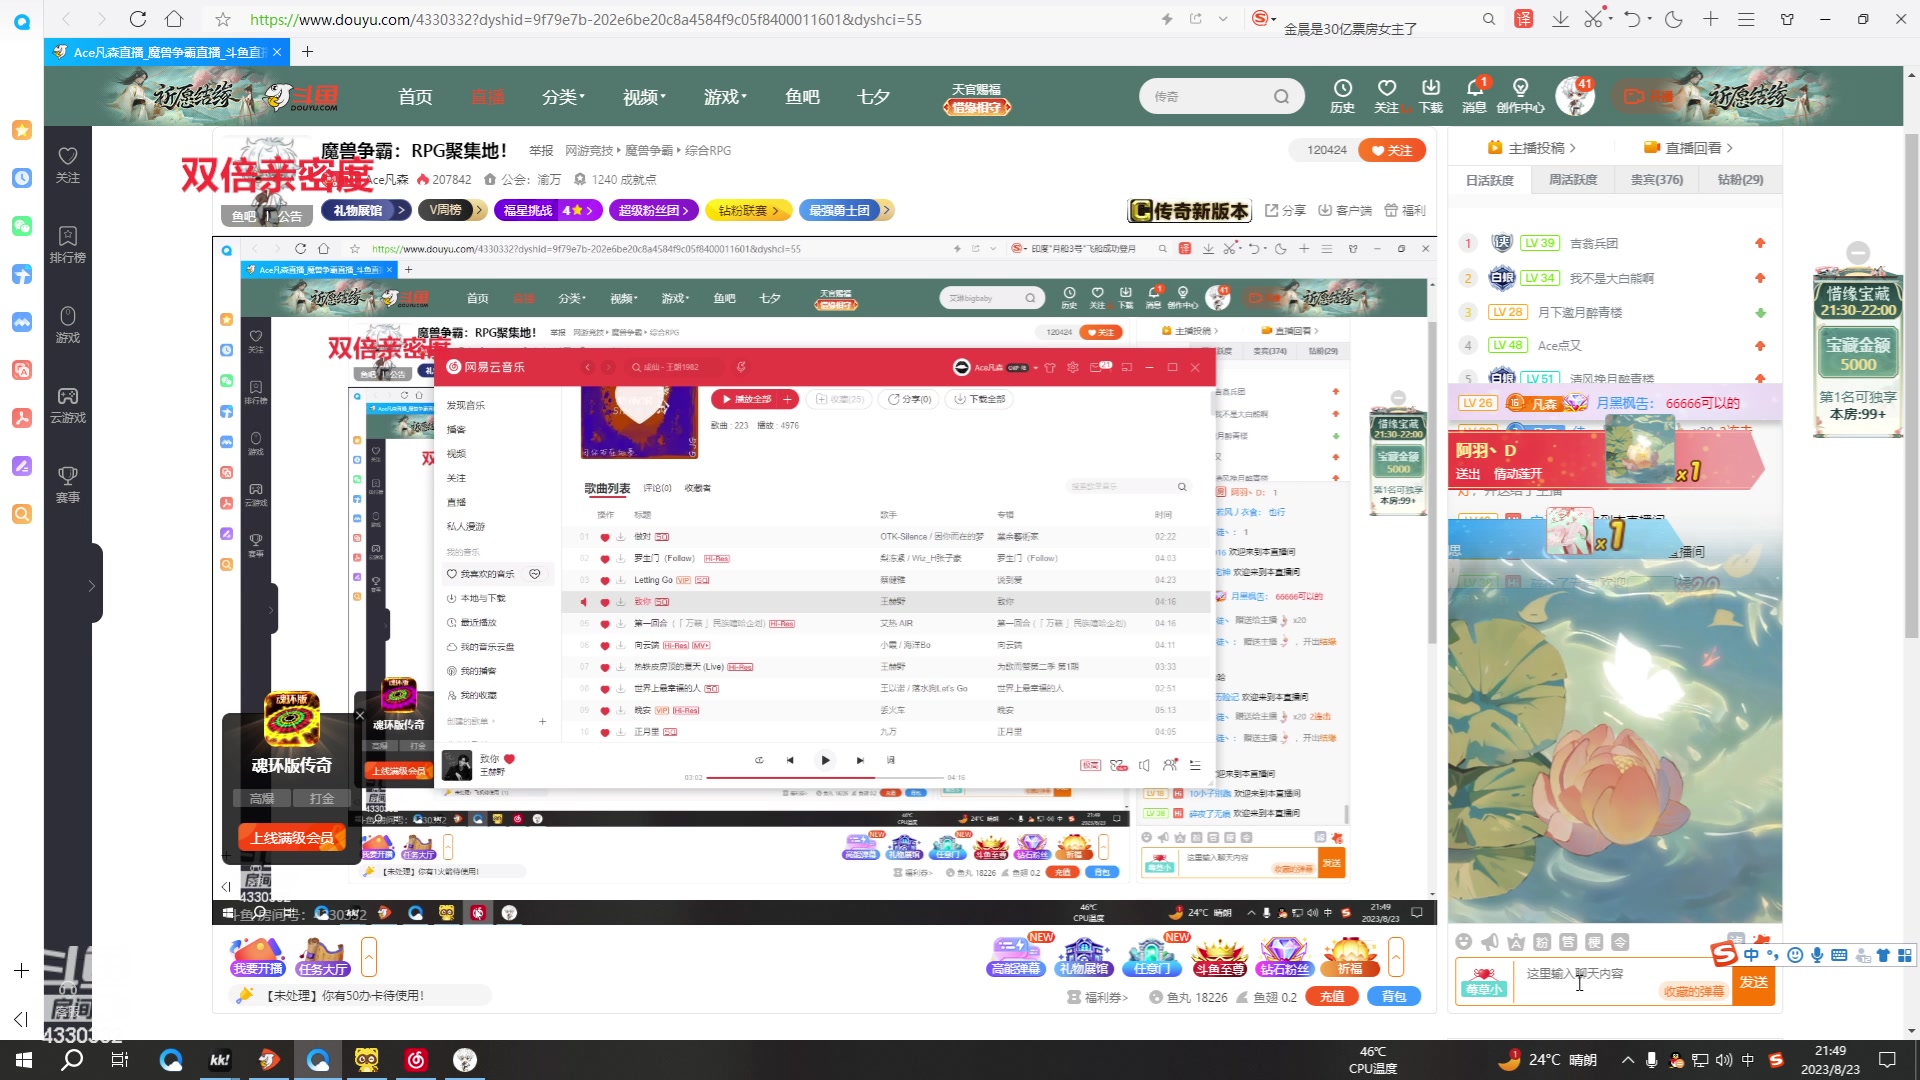
Task: Switch to 钻粉(29) diamond fans tab
Action: click(x=1740, y=180)
